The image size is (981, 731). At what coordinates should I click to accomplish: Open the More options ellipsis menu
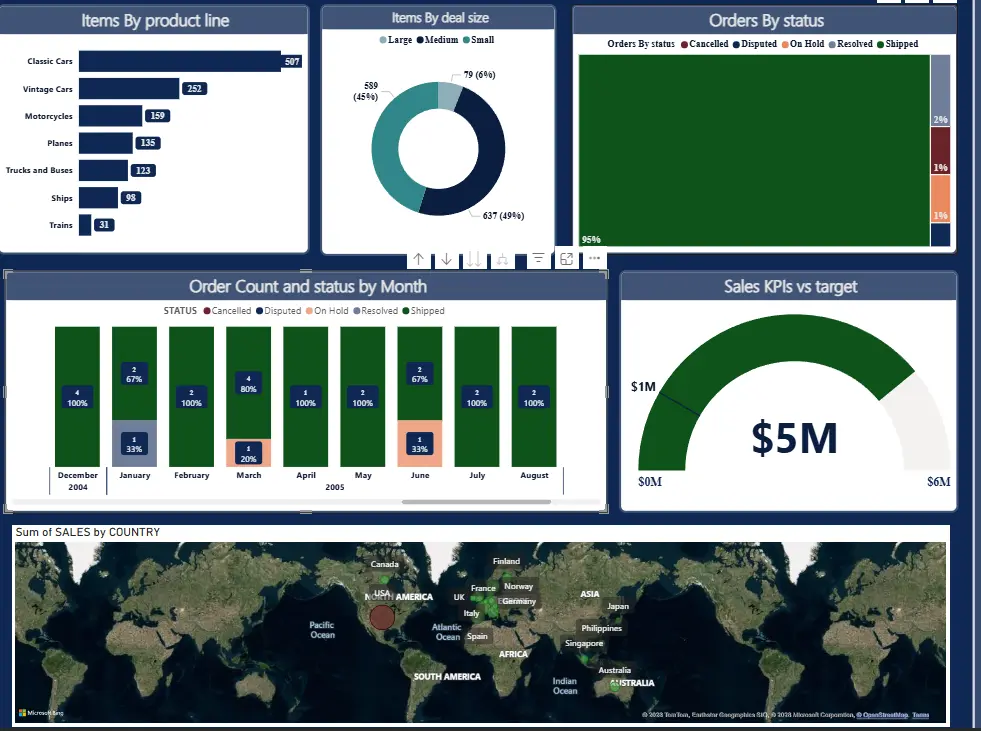(x=594, y=258)
